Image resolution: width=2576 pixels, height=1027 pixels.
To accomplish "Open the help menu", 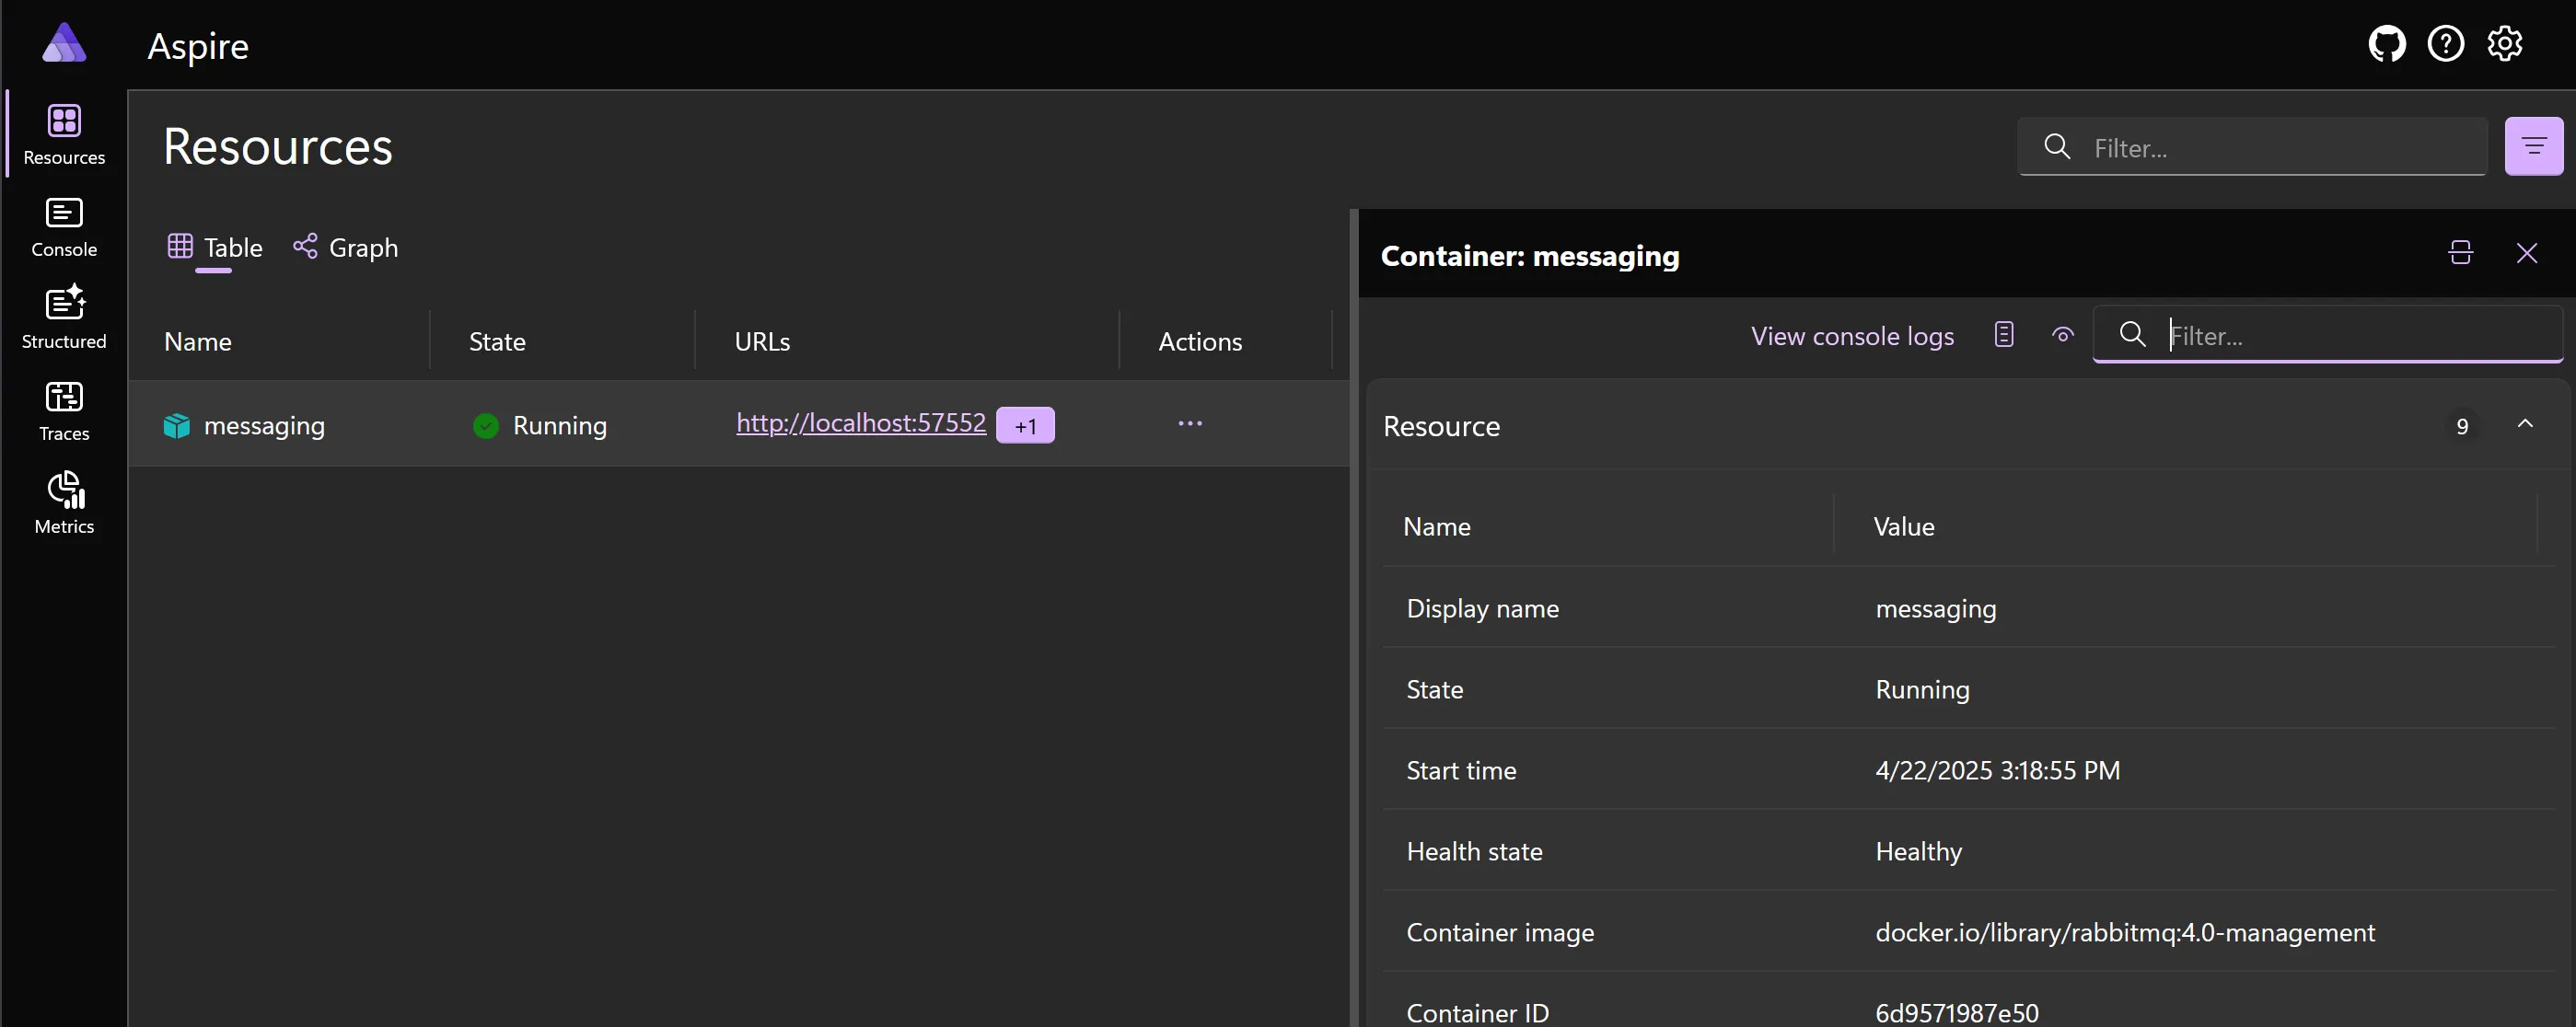I will (2446, 43).
